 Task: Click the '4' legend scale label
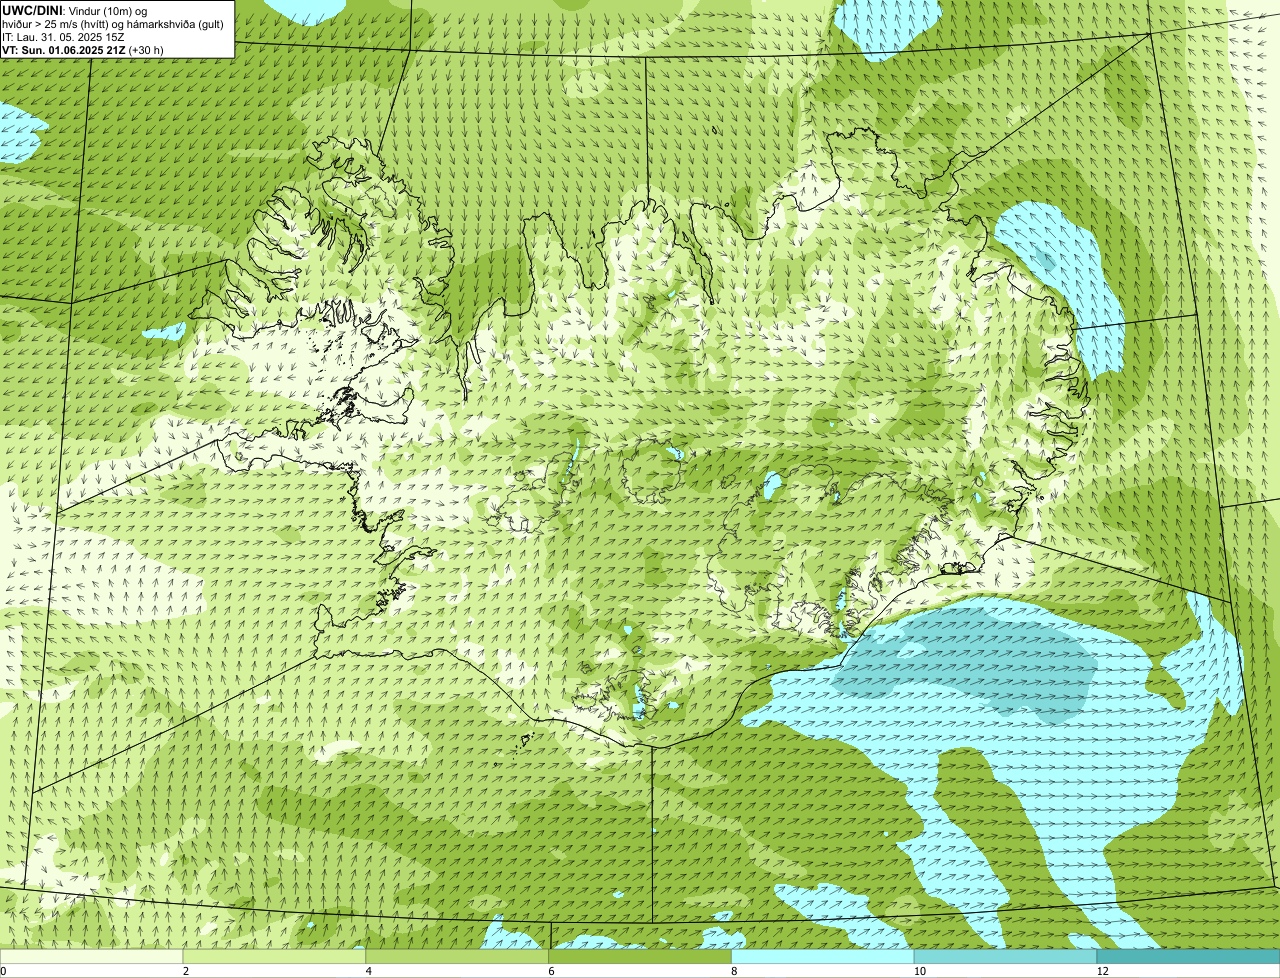pyautogui.click(x=369, y=971)
